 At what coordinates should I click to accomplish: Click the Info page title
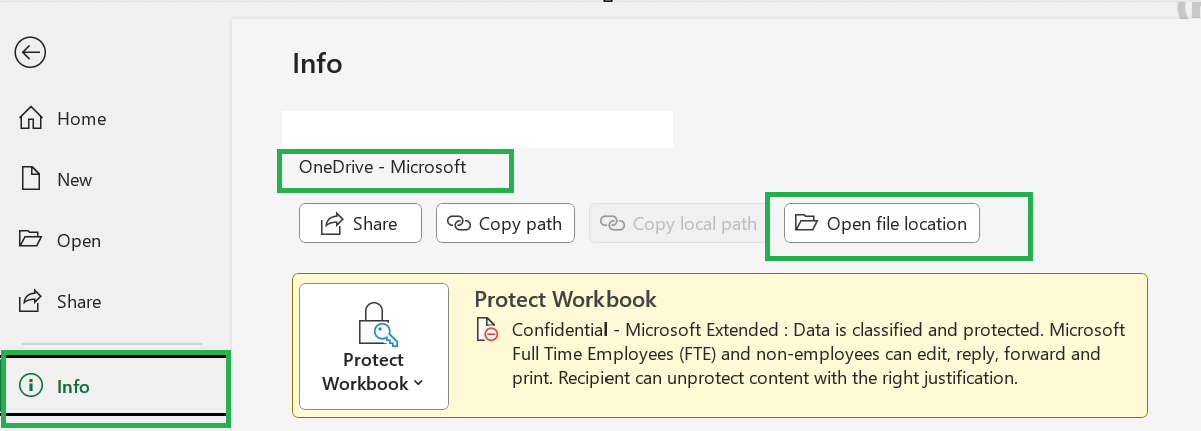tap(317, 64)
